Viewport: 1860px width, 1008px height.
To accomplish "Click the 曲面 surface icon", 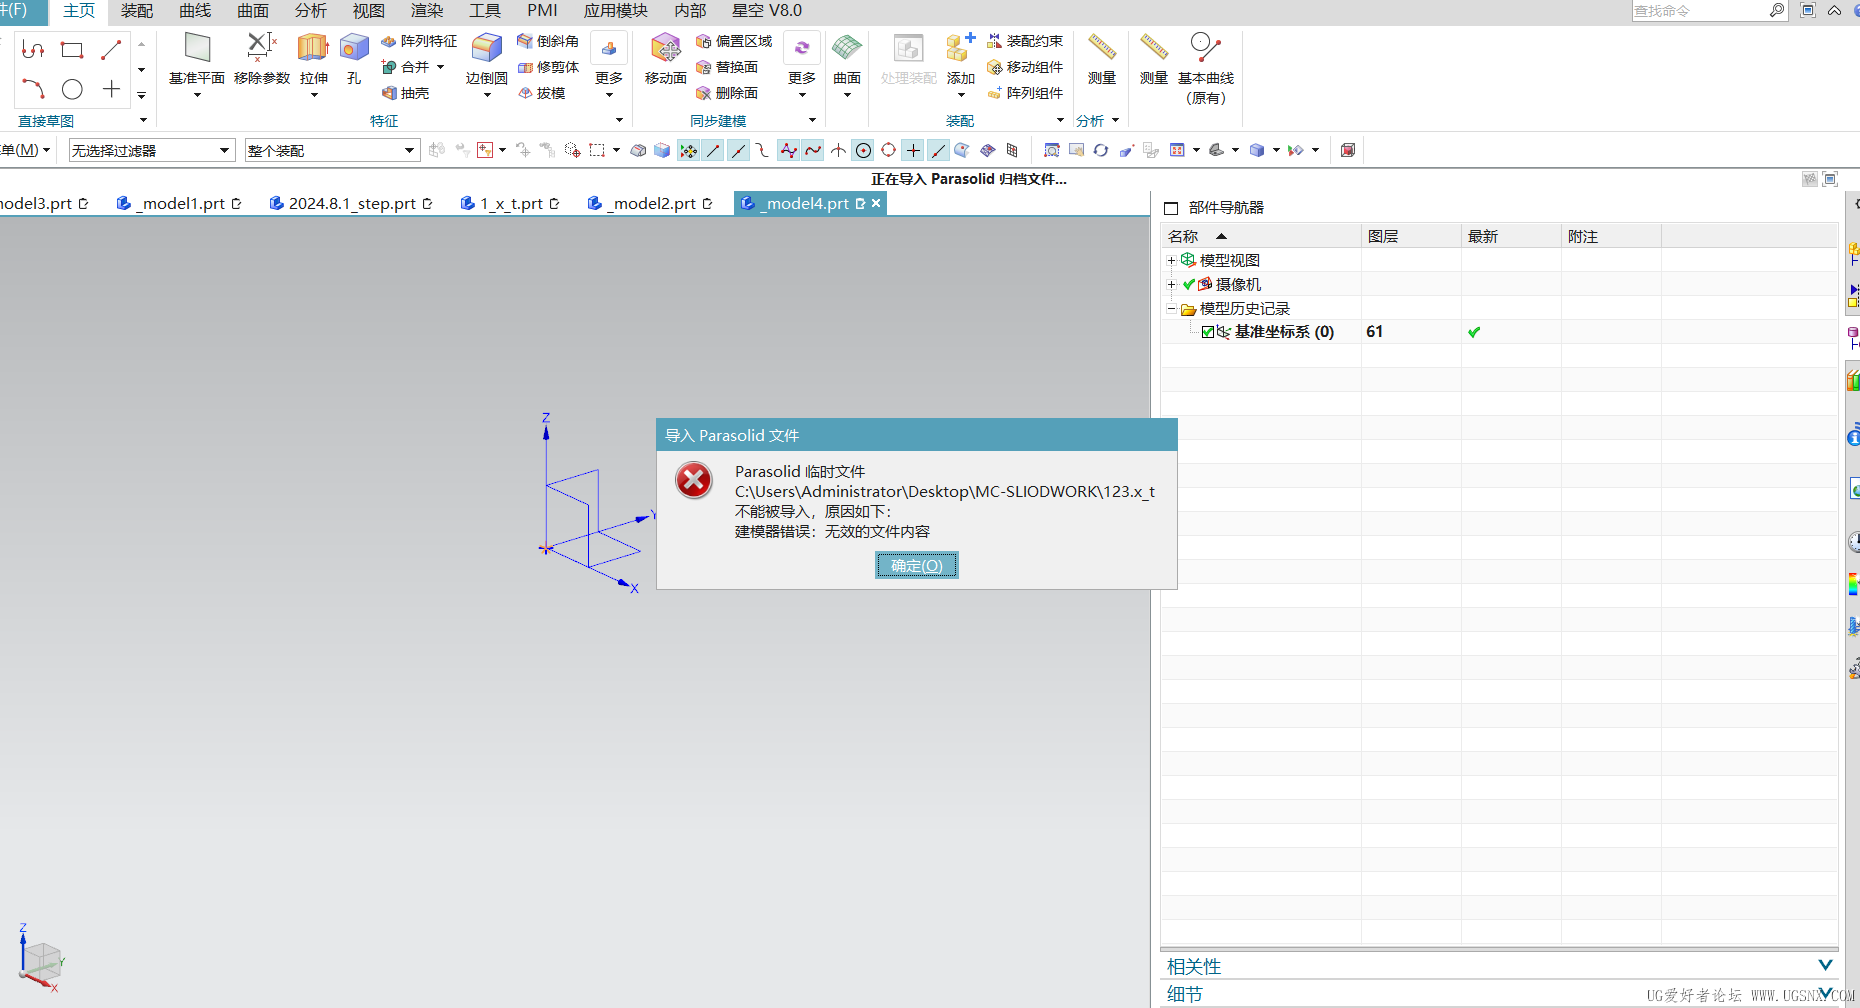I will point(847,48).
